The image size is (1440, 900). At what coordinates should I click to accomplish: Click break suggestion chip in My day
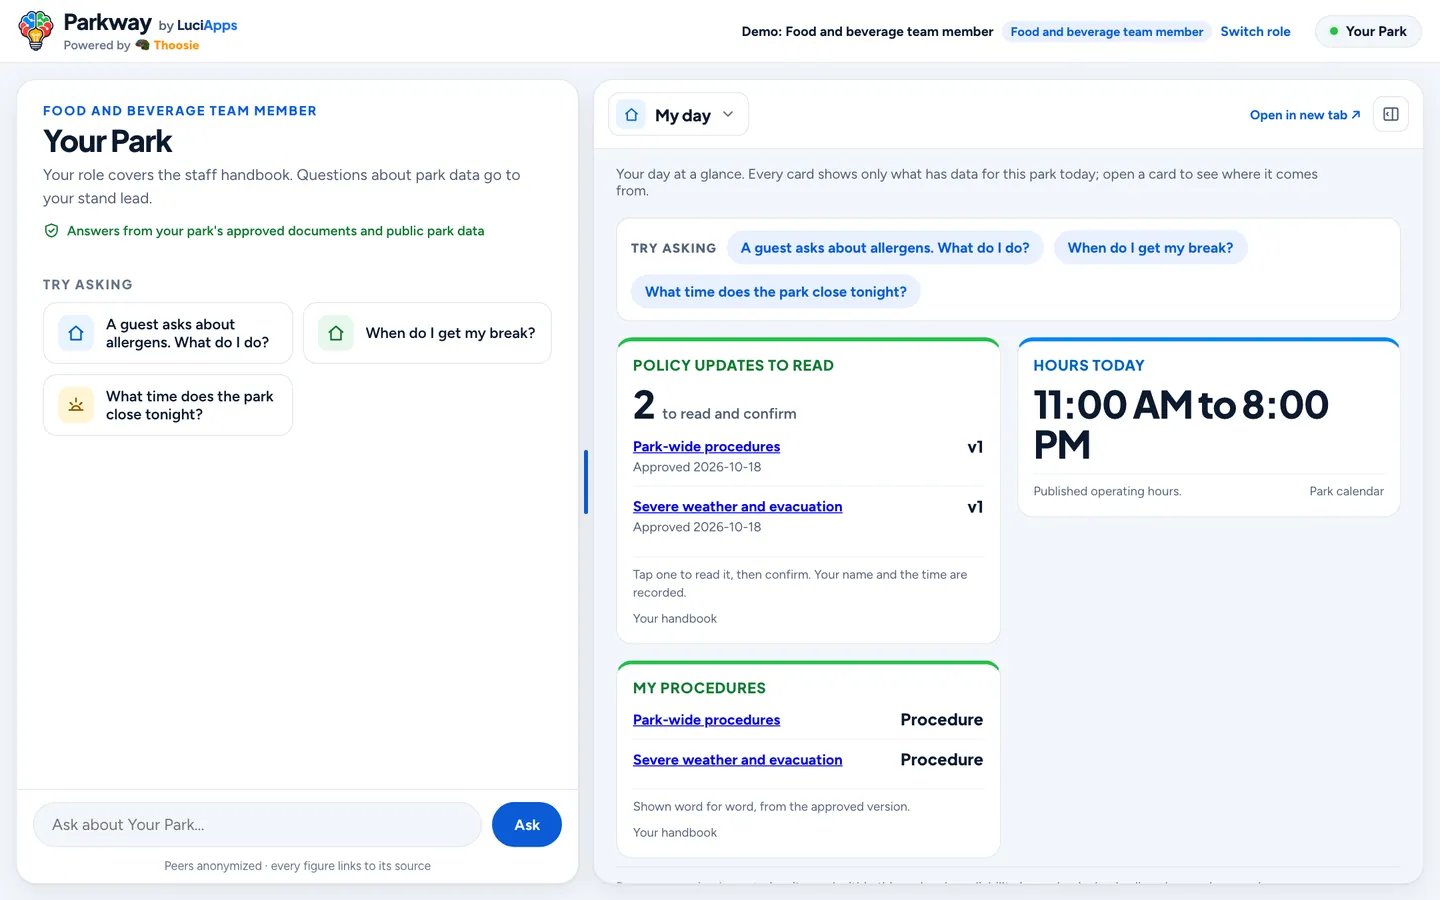point(1150,248)
